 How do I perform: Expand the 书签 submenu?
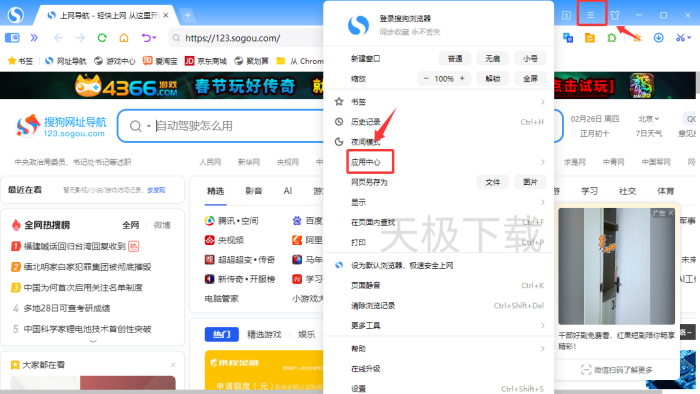[438, 102]
